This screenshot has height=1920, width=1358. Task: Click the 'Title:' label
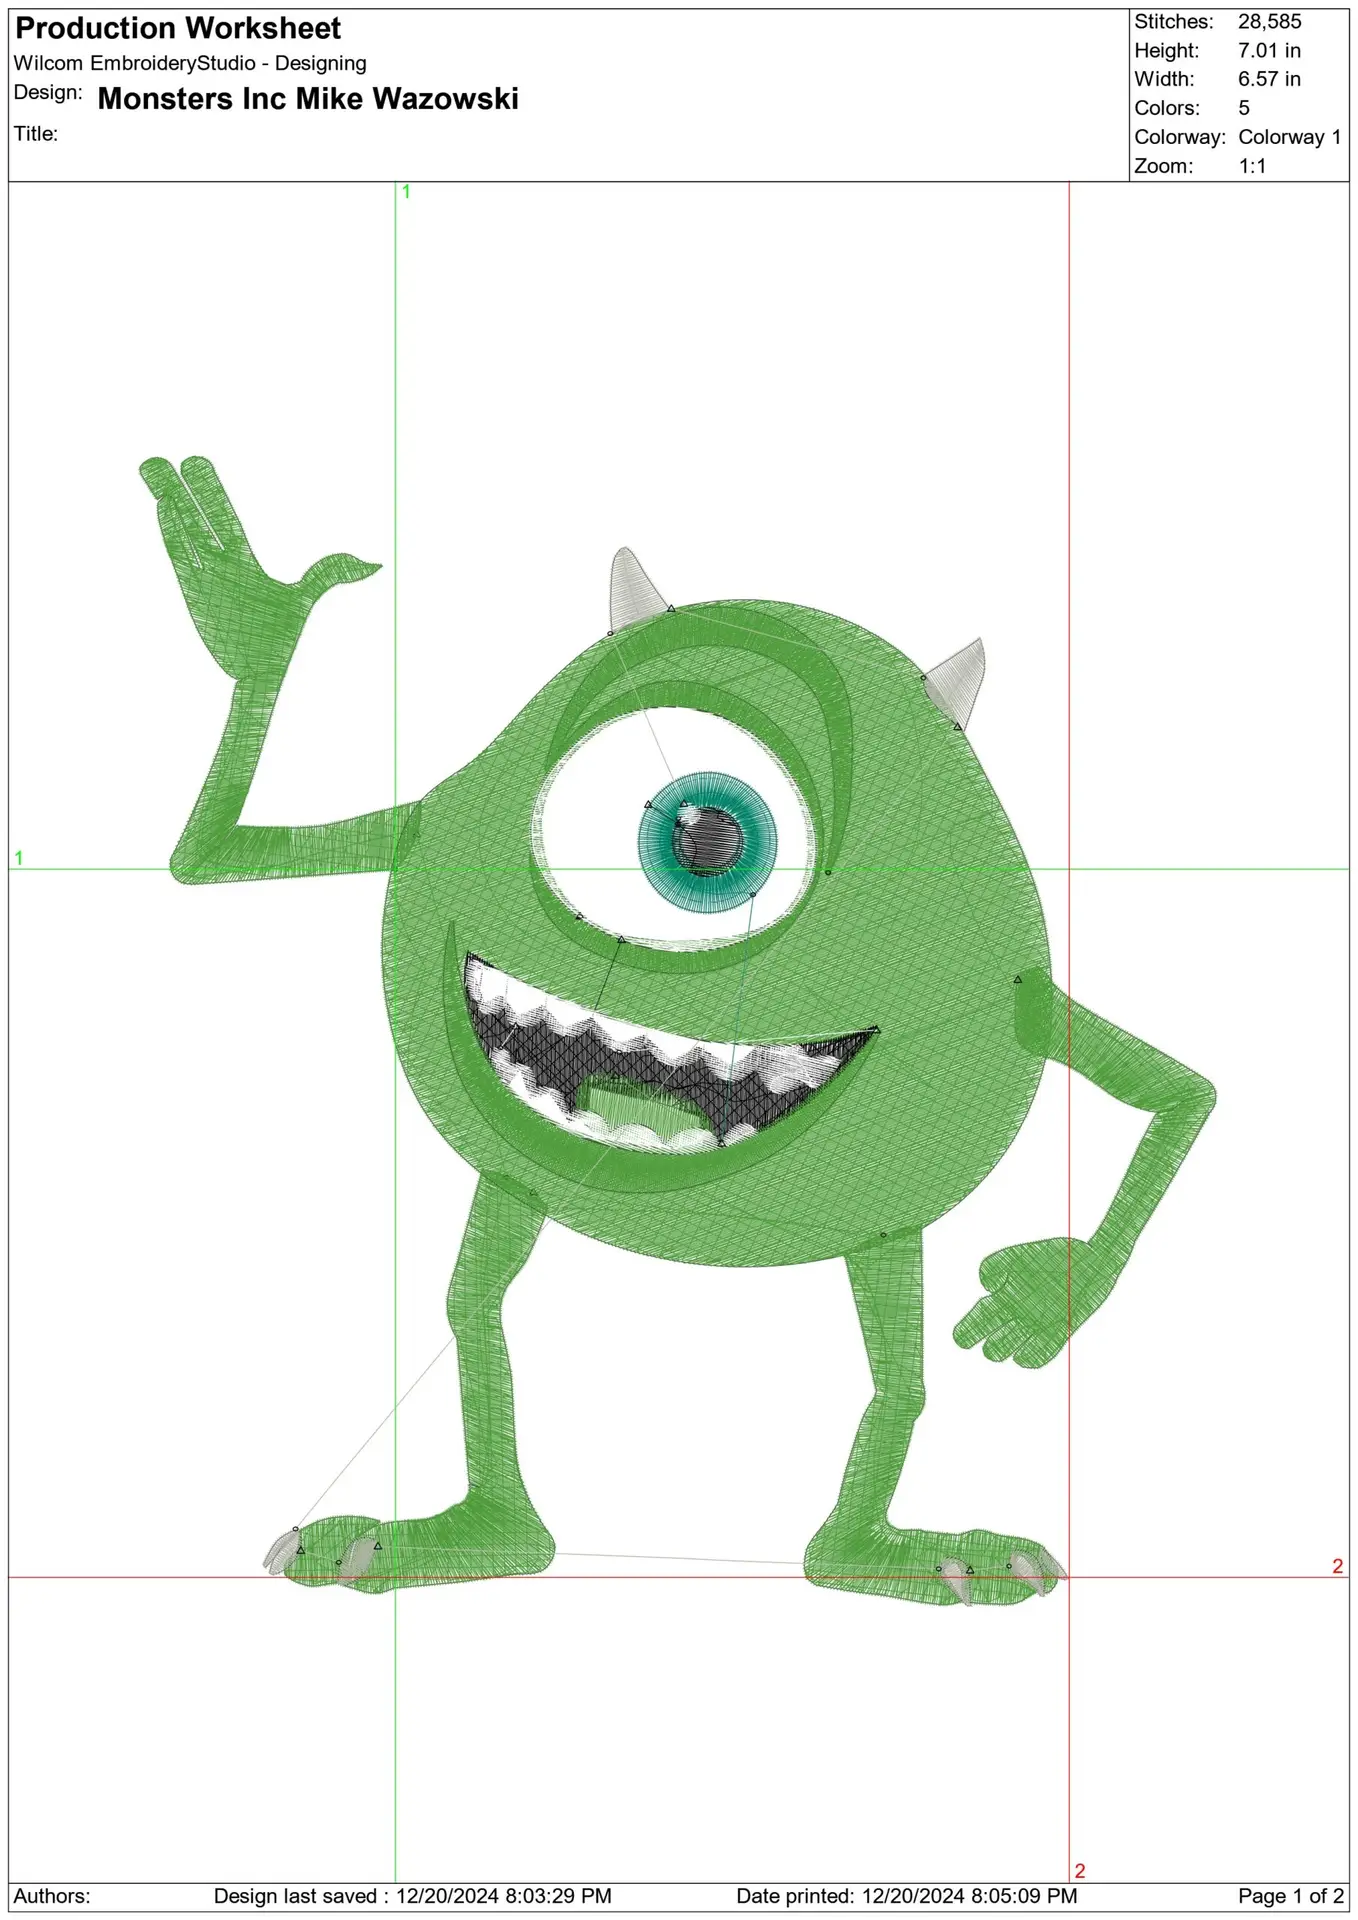coord(36,134)
